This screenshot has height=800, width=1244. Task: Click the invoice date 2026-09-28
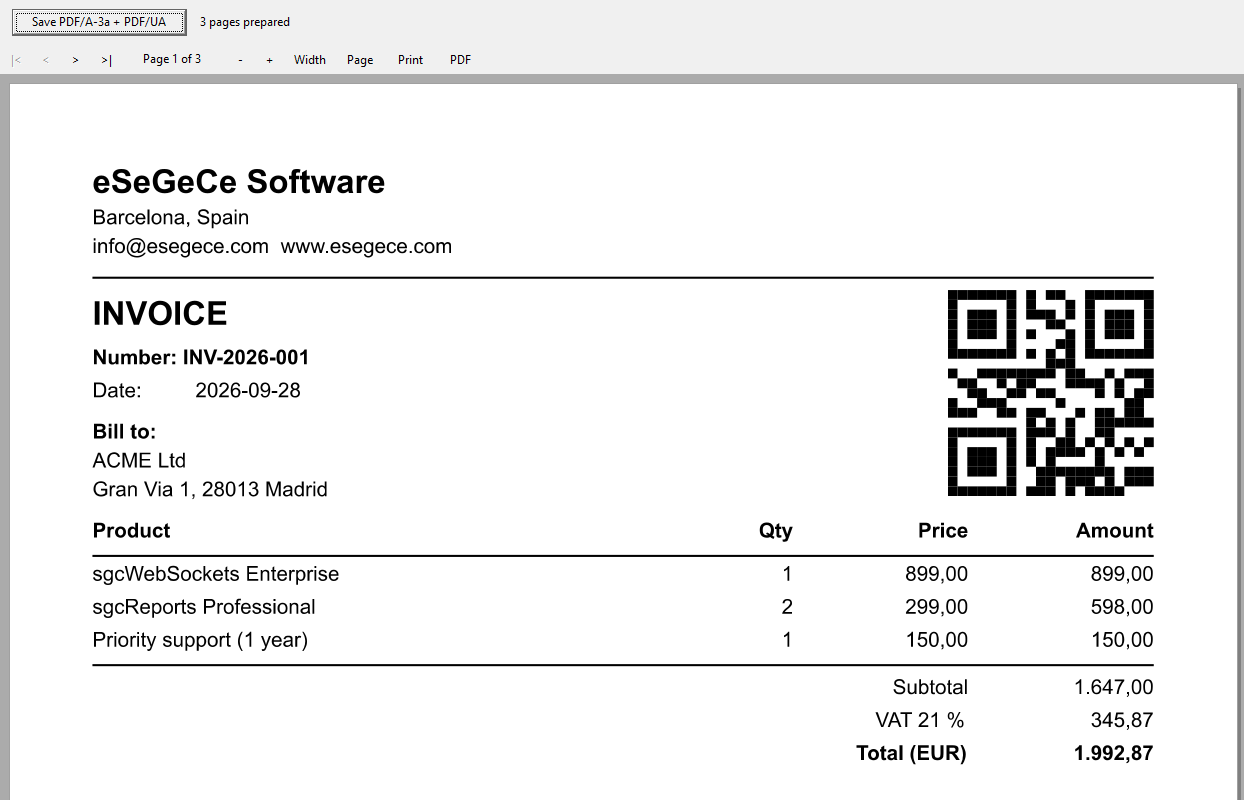click(248, 390)
